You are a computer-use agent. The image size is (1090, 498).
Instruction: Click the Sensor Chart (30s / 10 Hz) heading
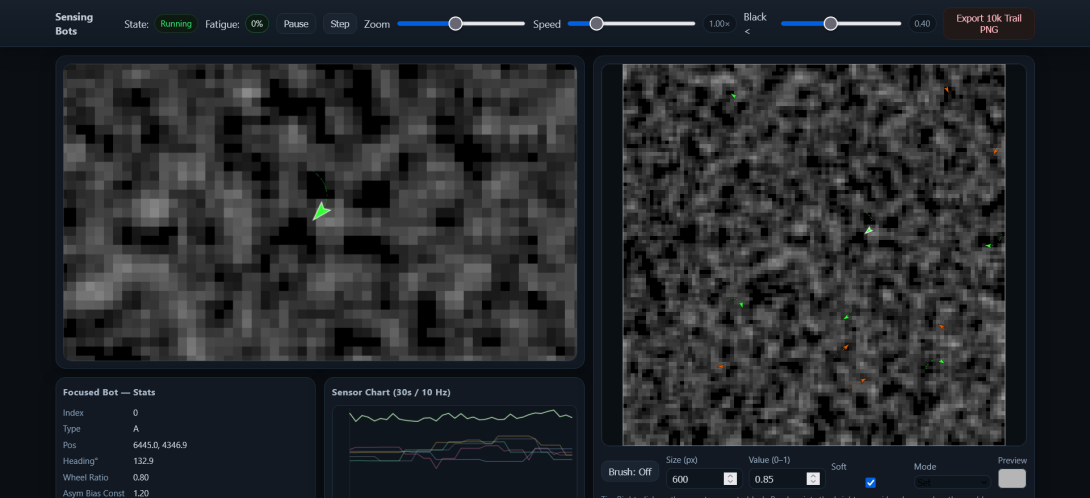click(x=391, y=392)
